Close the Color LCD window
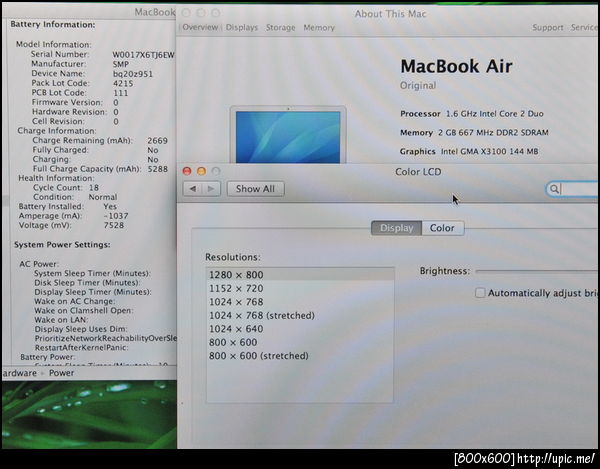Screen dimensions: 600x469 [x=187, y=171]
